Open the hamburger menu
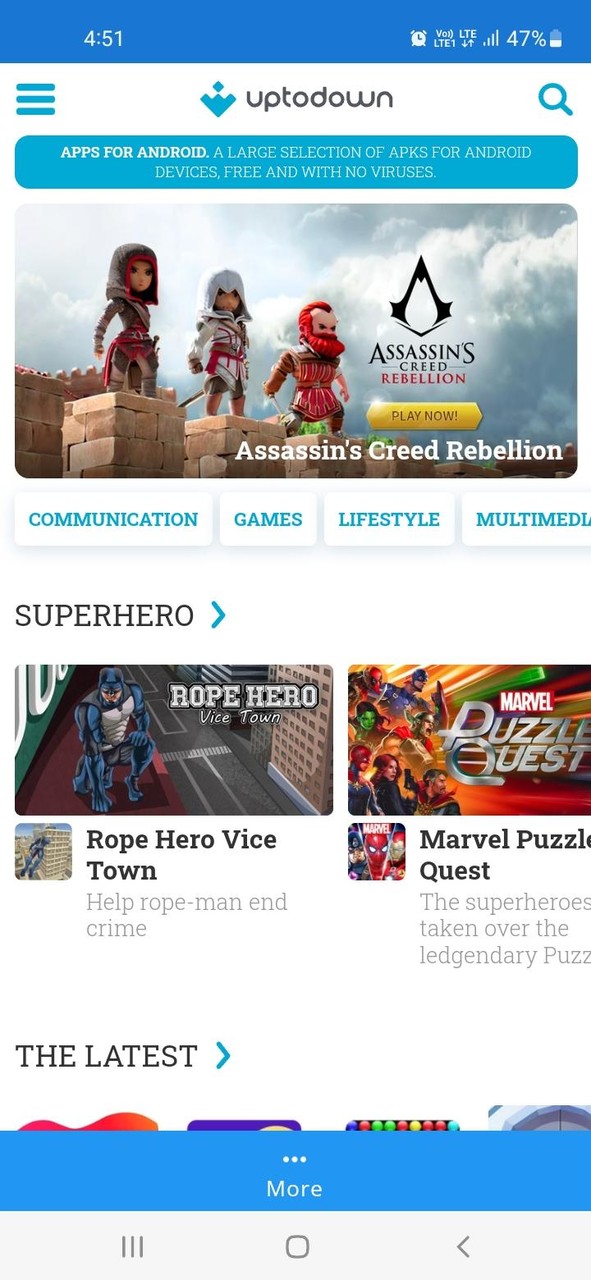 tap(35, 99)
